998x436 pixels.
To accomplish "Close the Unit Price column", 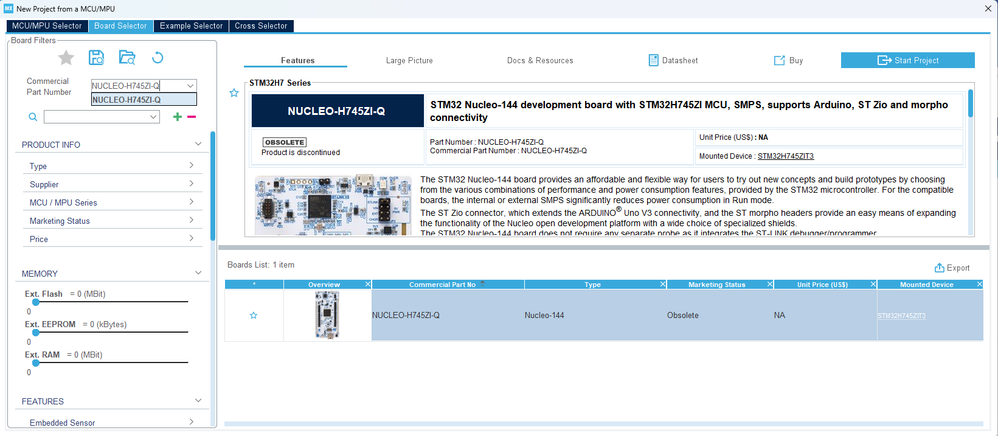I will (x=873, y=285).
